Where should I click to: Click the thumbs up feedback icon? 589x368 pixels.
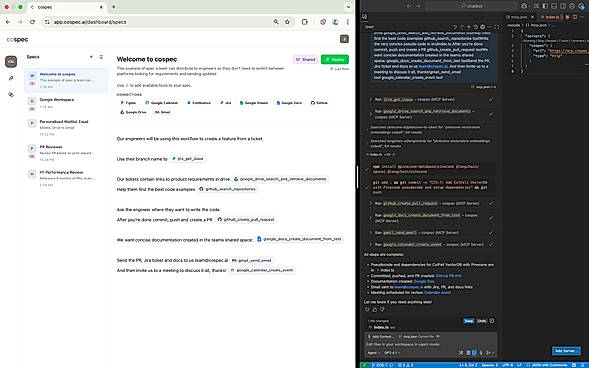click(375, 309)
